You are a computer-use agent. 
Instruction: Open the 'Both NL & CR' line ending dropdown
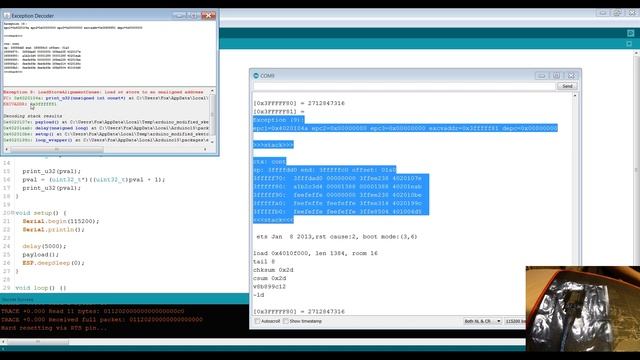click(x=482, y=321)
